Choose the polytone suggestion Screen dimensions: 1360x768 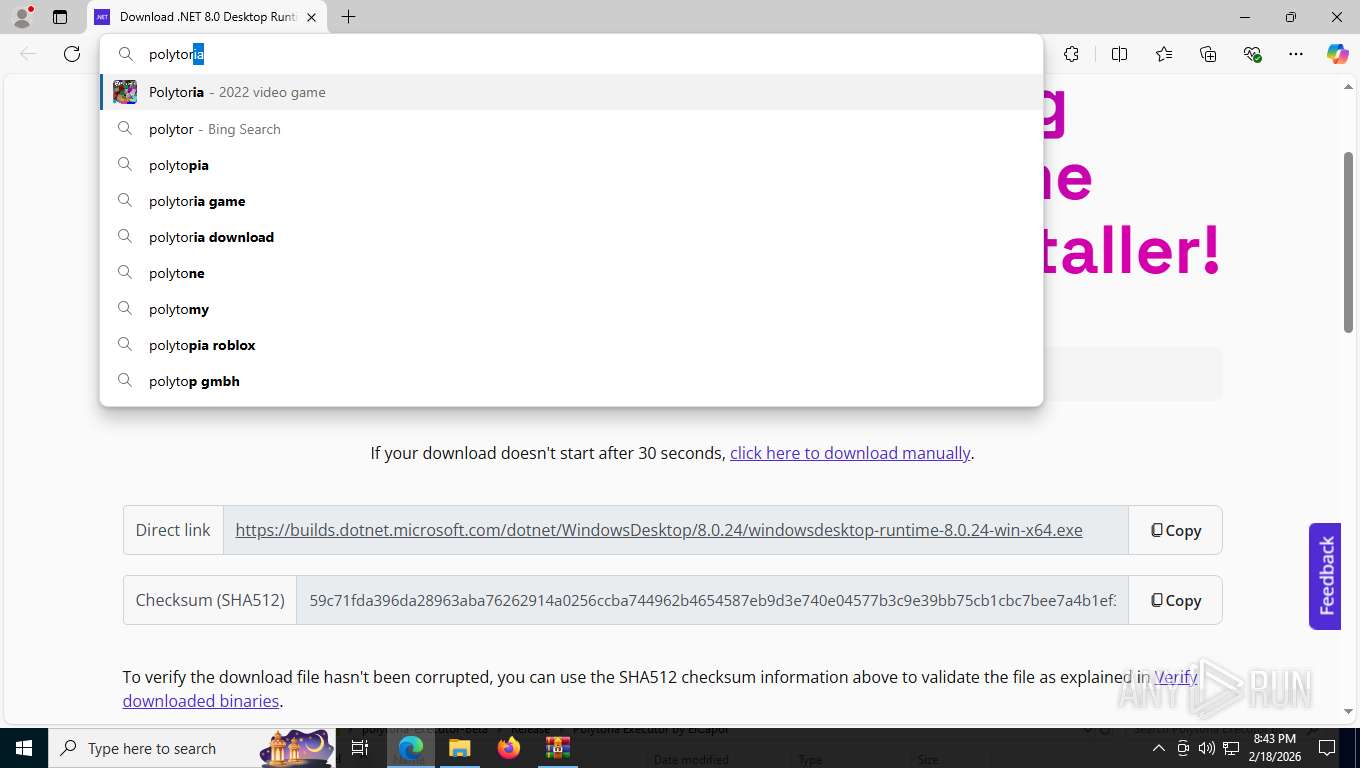coord(571,273)
